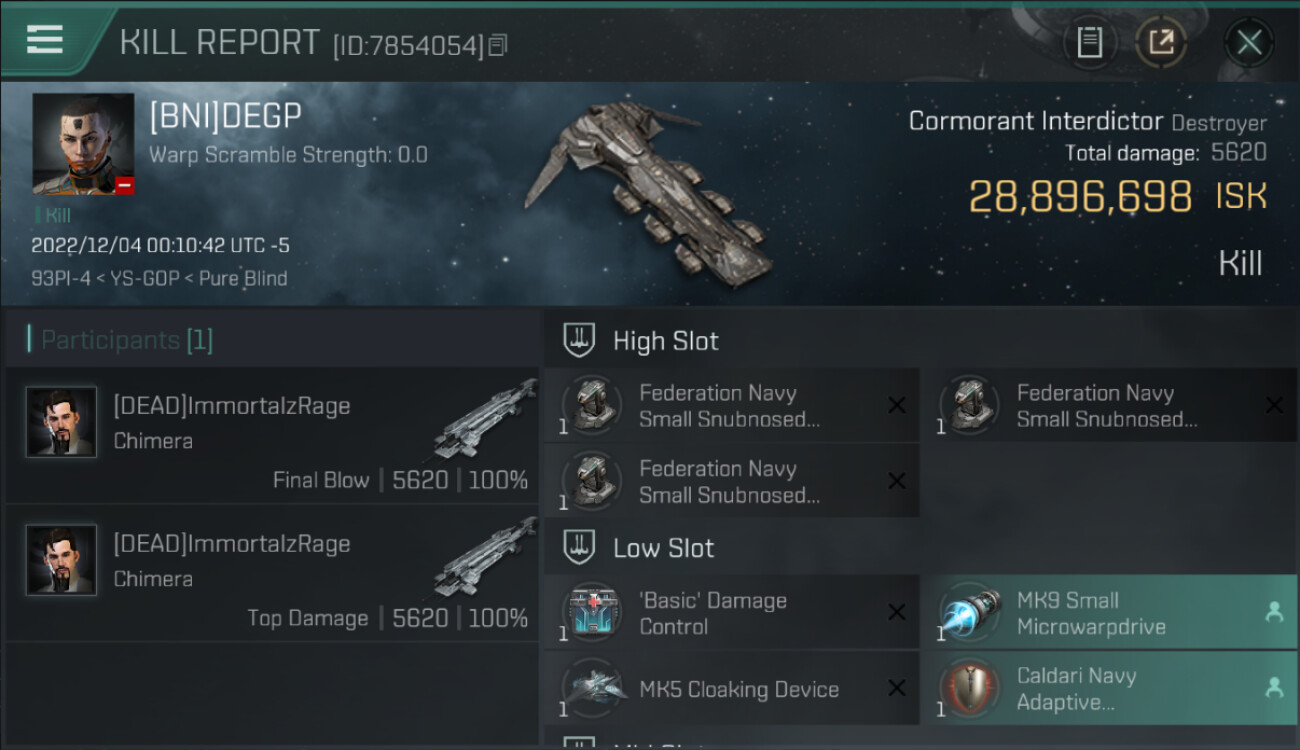The width and height of the screenshot is (1300, 750).
Task: Click the Low Slot section icon
Action: click(579, 548)
